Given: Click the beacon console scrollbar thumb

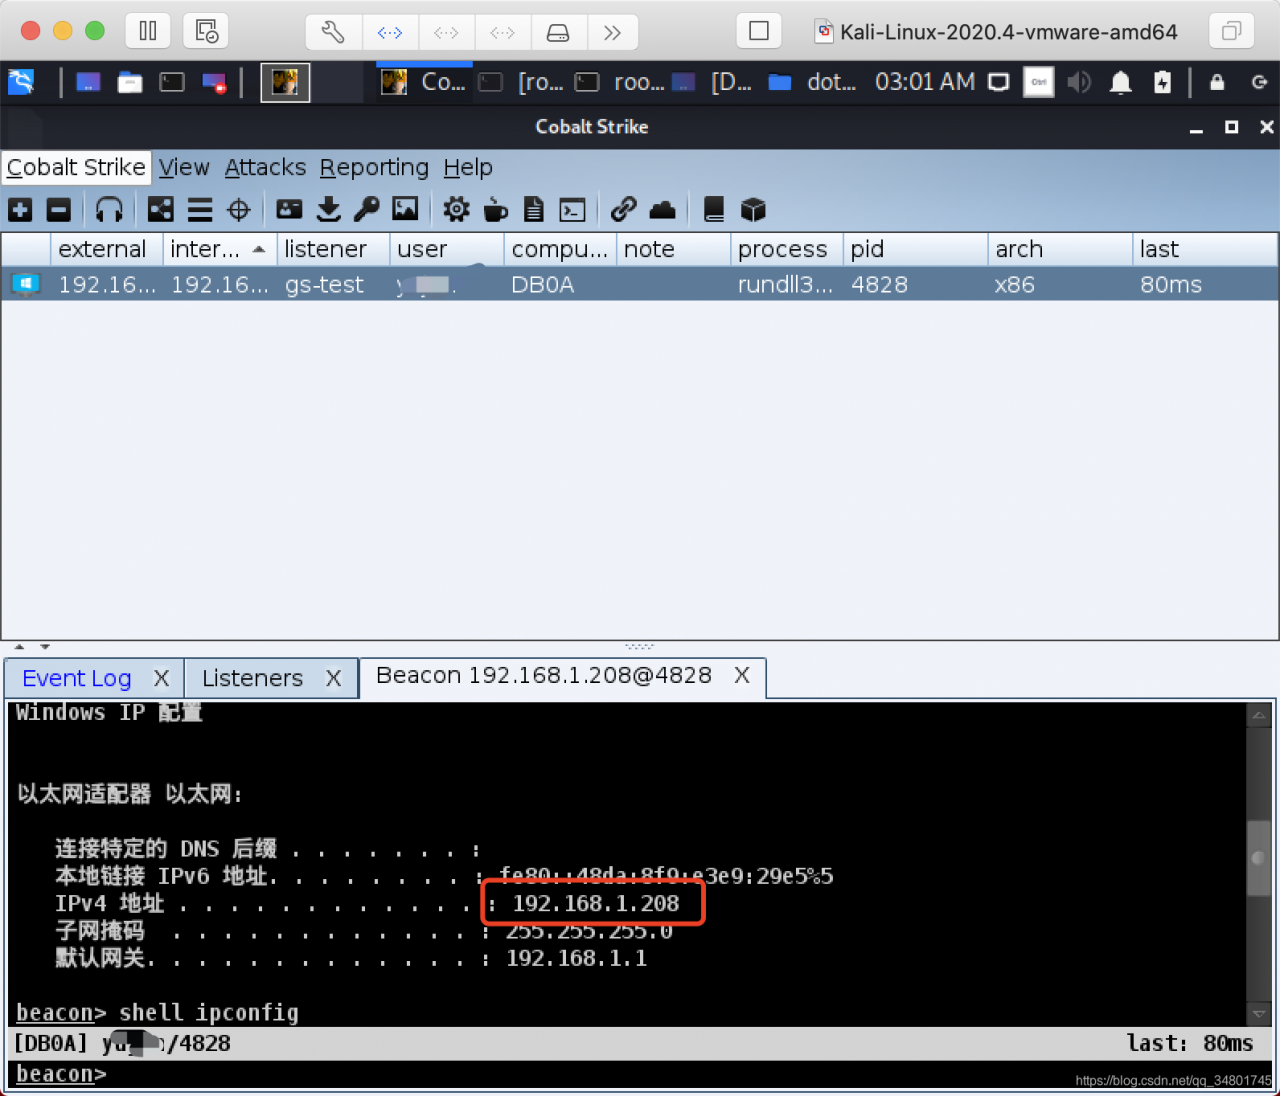Looking at the screenshot, I should pos(1259,858).
